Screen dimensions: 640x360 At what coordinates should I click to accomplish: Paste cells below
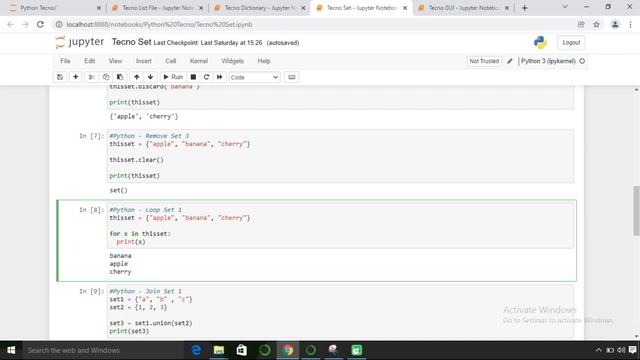tap(120, 77)
